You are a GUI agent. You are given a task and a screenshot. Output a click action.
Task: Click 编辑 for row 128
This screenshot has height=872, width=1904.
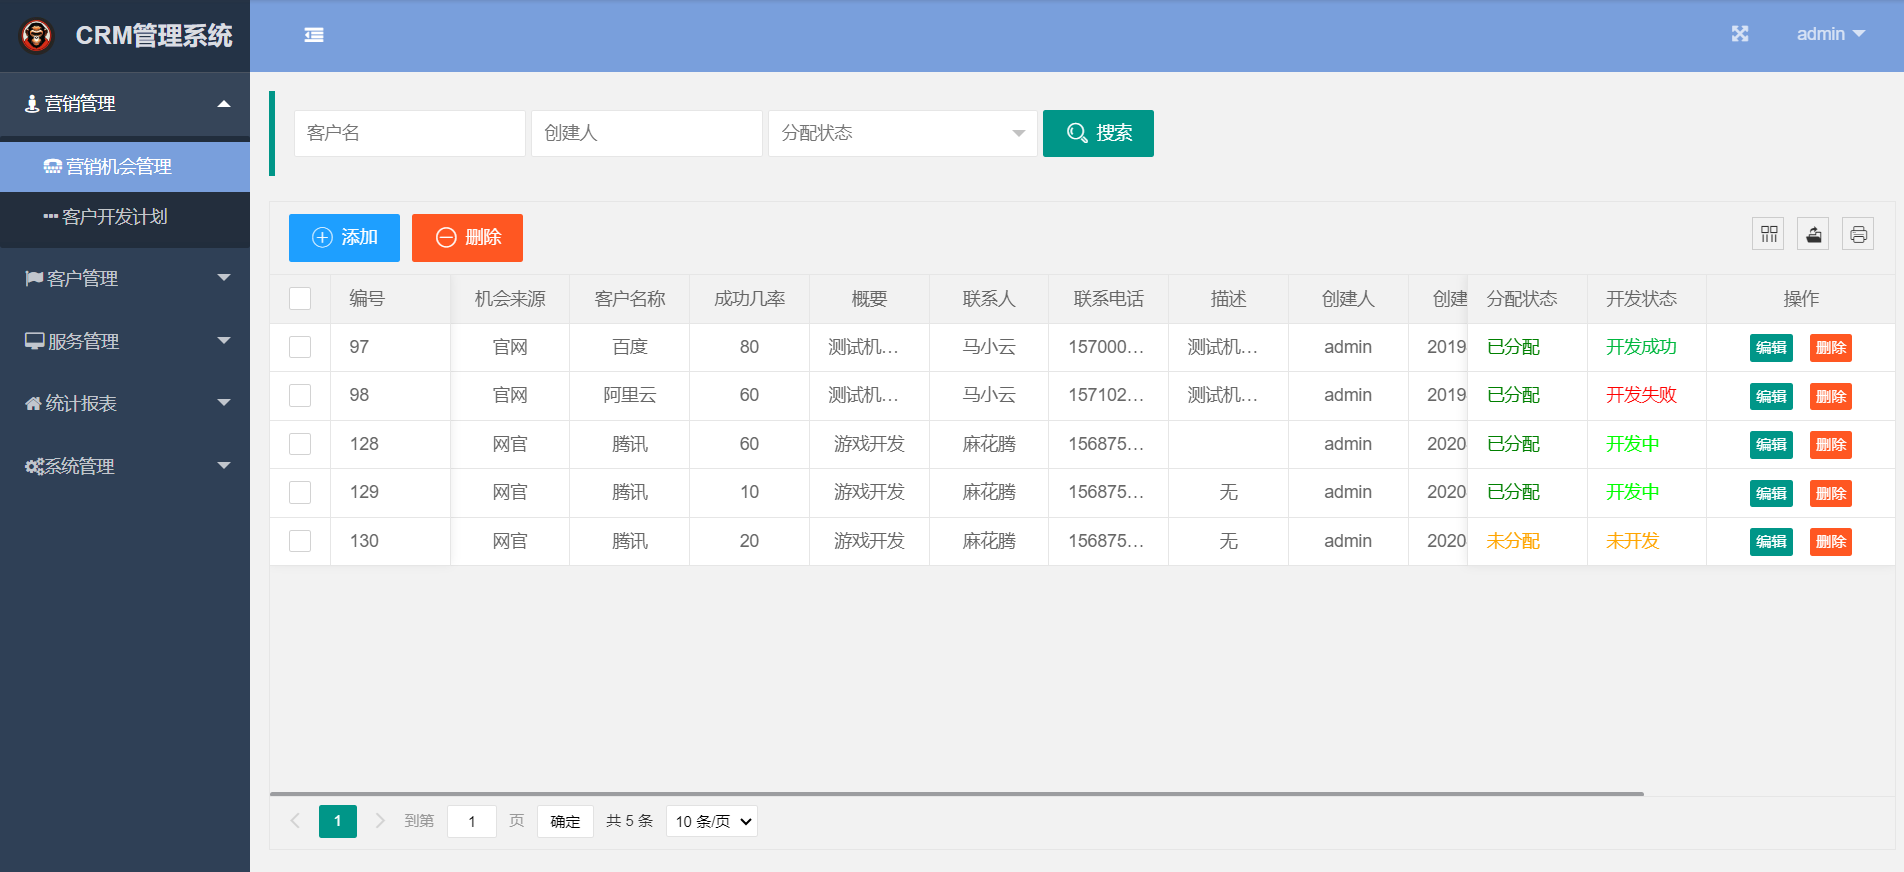1771,445
